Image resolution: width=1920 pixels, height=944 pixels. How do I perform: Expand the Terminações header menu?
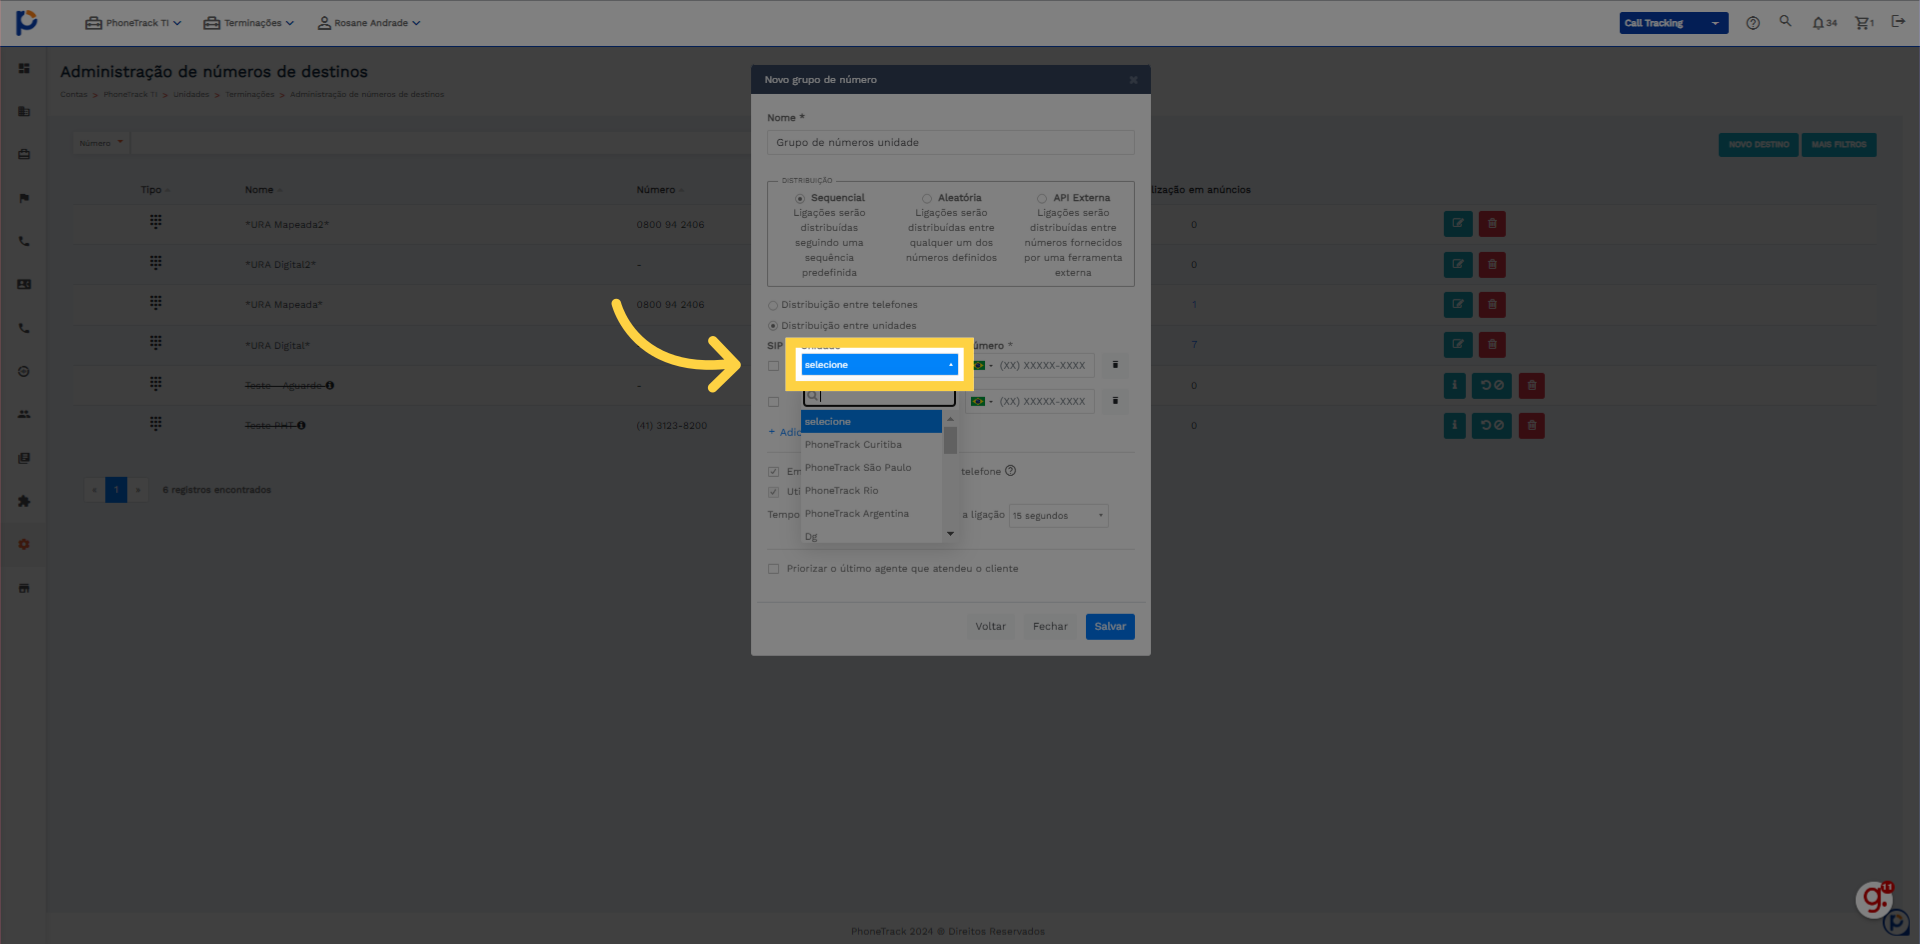pos(248,23)
